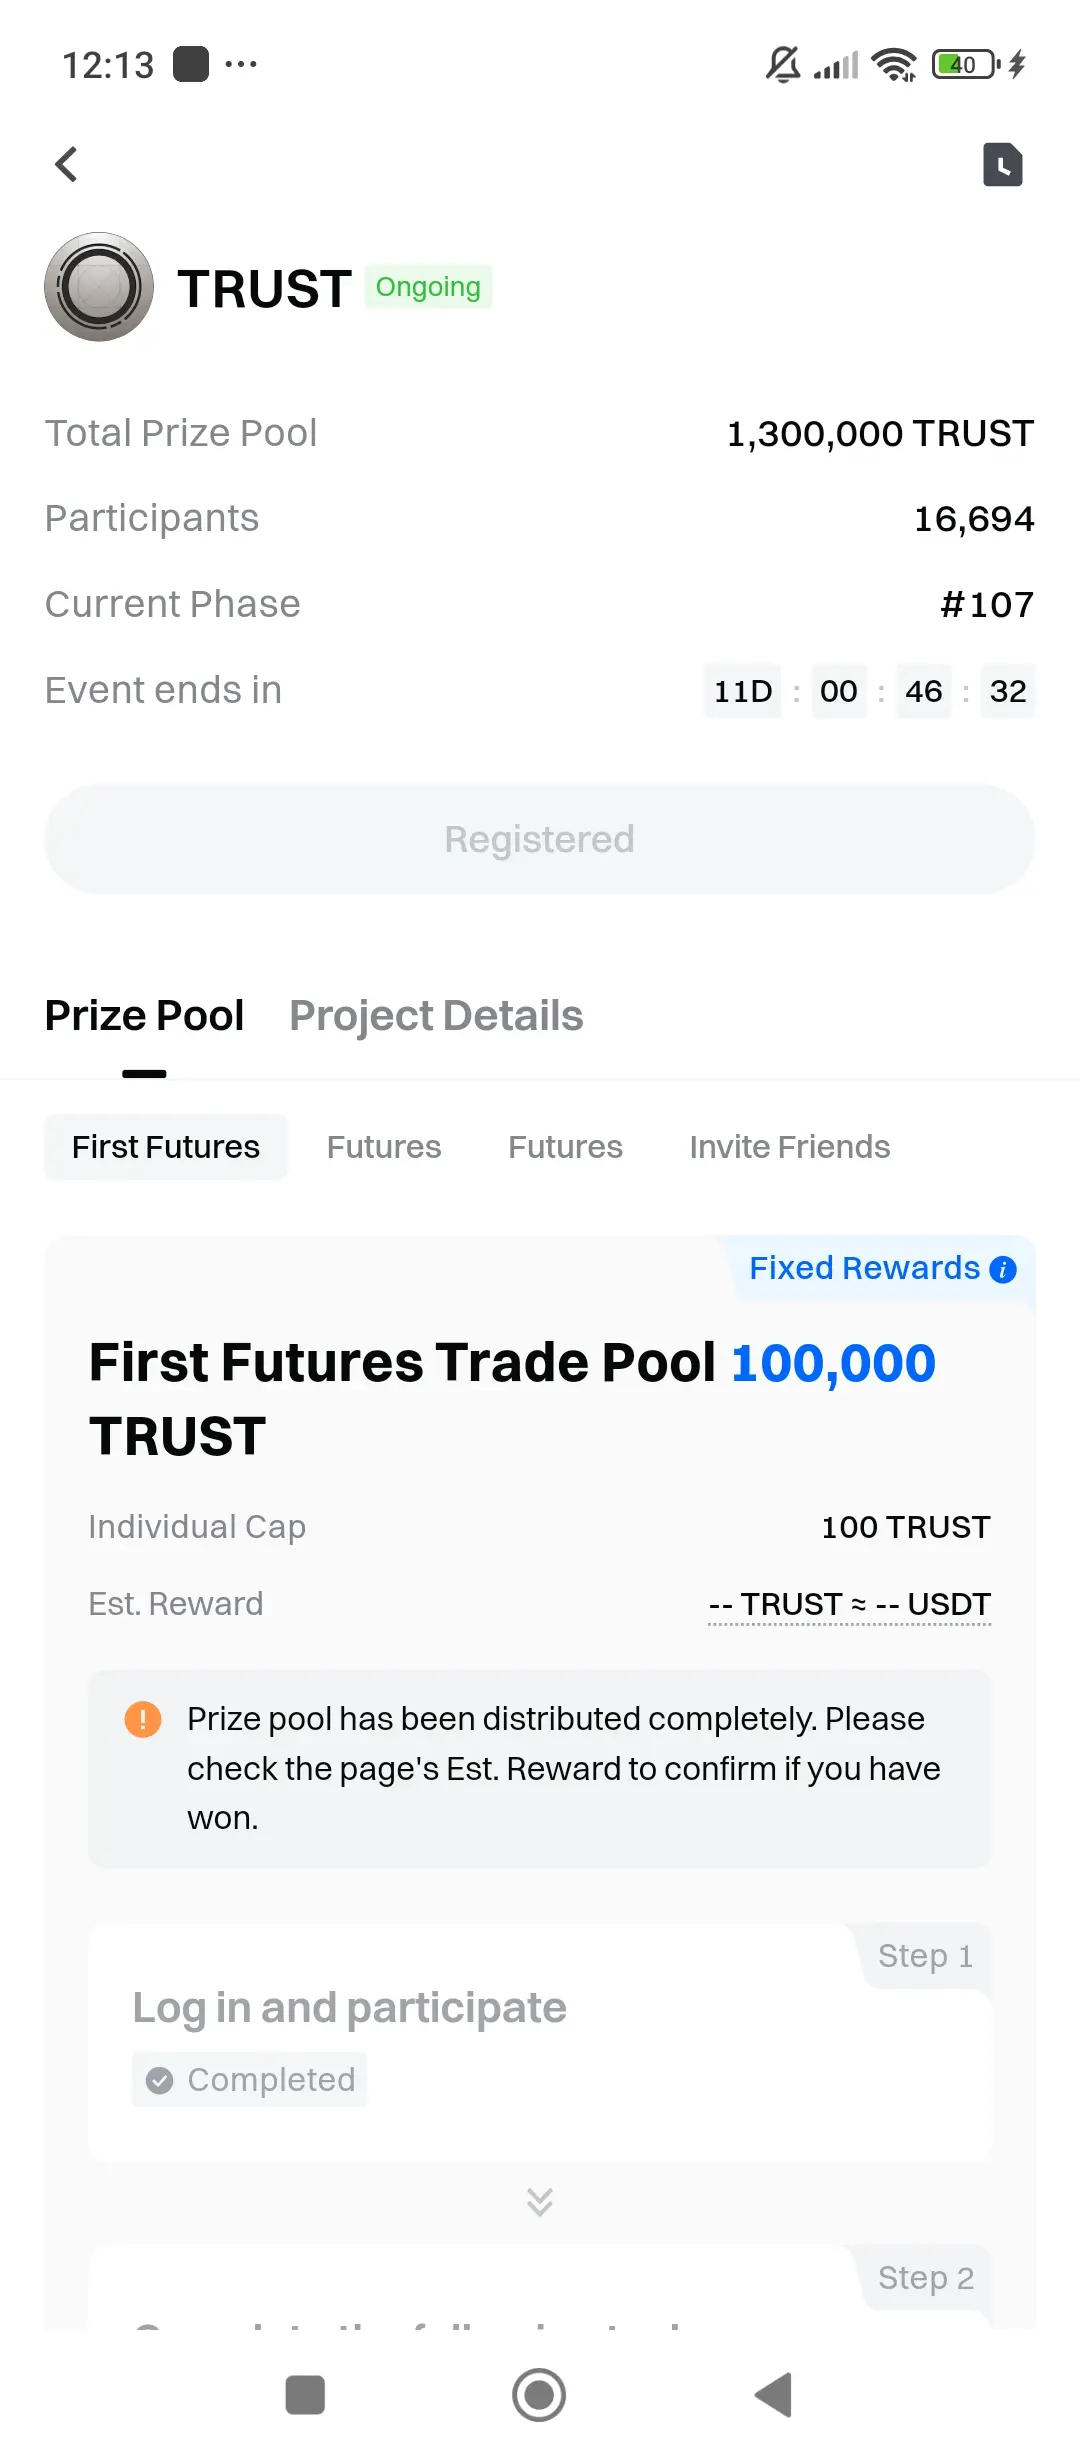Tap the Est. Reward dotted value
This screenshot has width=1080, height=2460.
pyautogui.click(x=849, y=1604)
